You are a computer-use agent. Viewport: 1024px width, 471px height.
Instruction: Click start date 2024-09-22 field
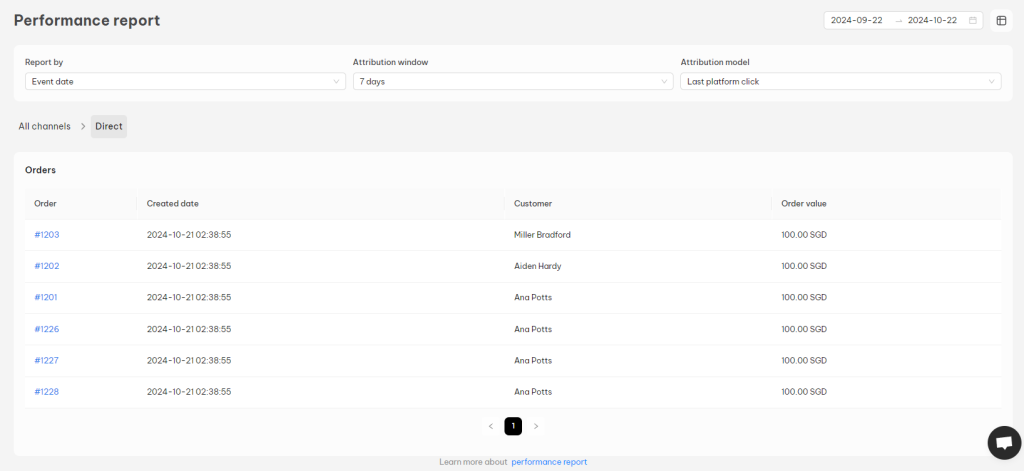857,20
